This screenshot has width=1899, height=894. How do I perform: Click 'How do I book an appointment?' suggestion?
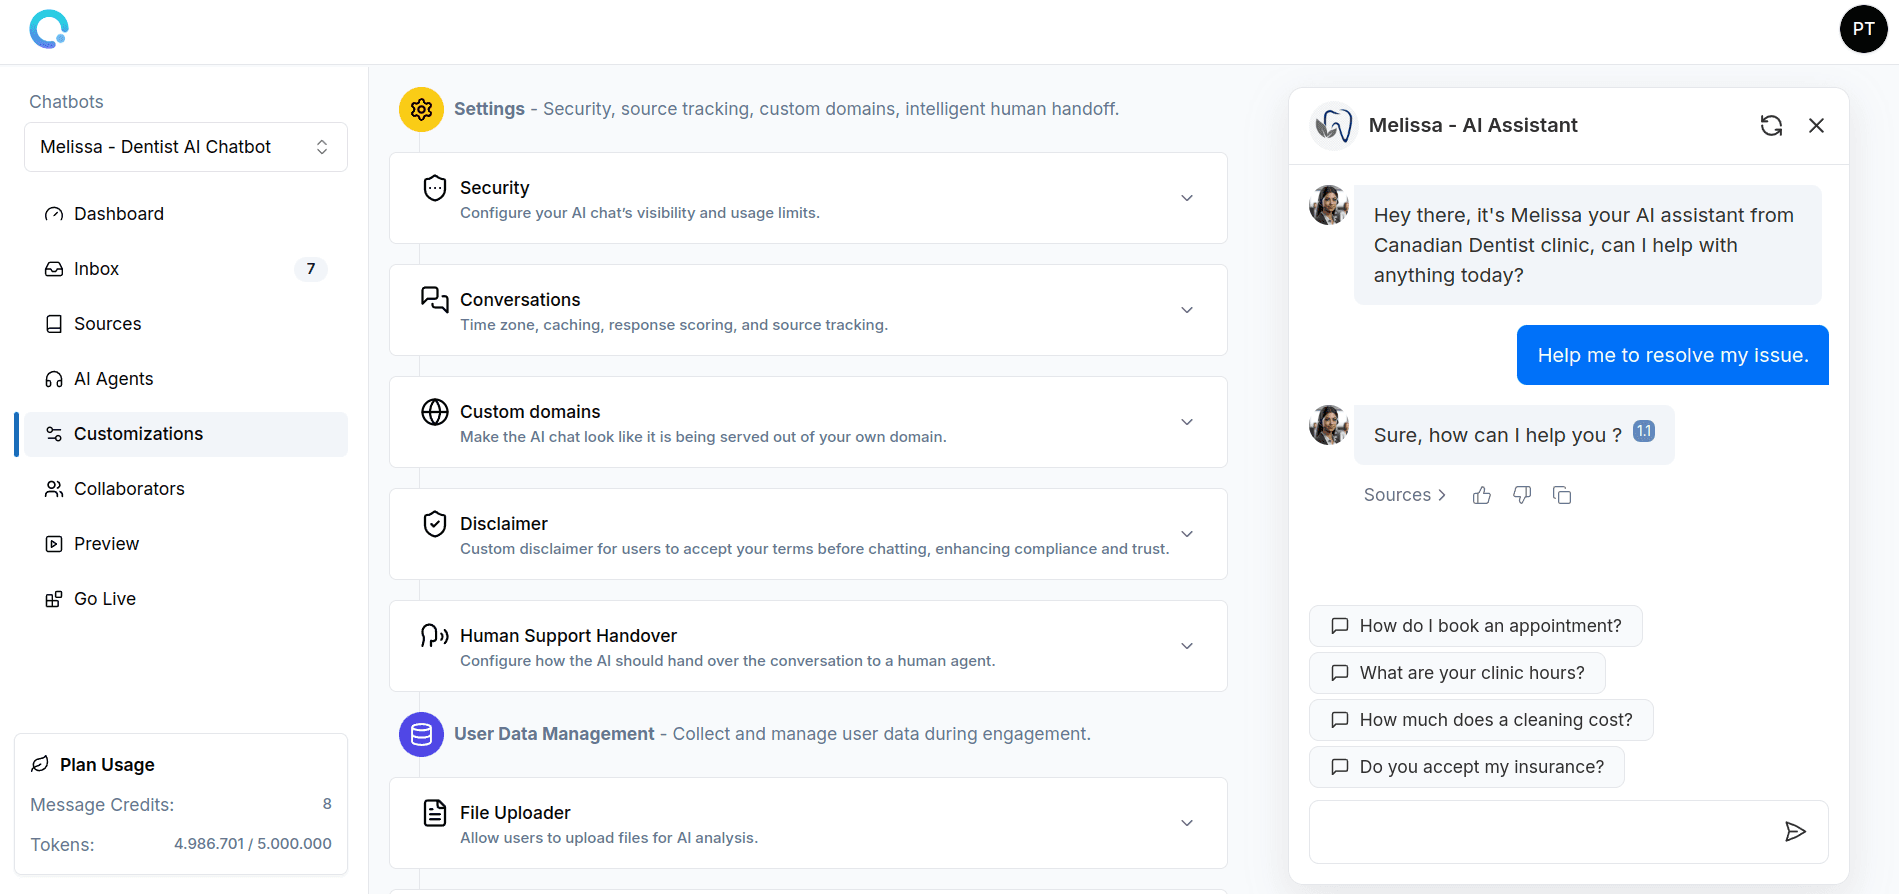(1475, 626)
